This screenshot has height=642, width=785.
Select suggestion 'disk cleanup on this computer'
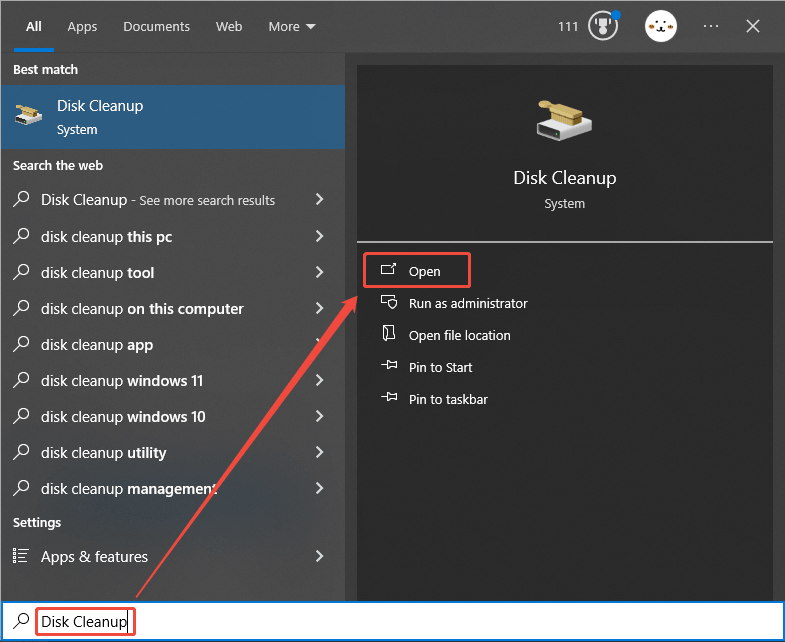pos(173,308)
